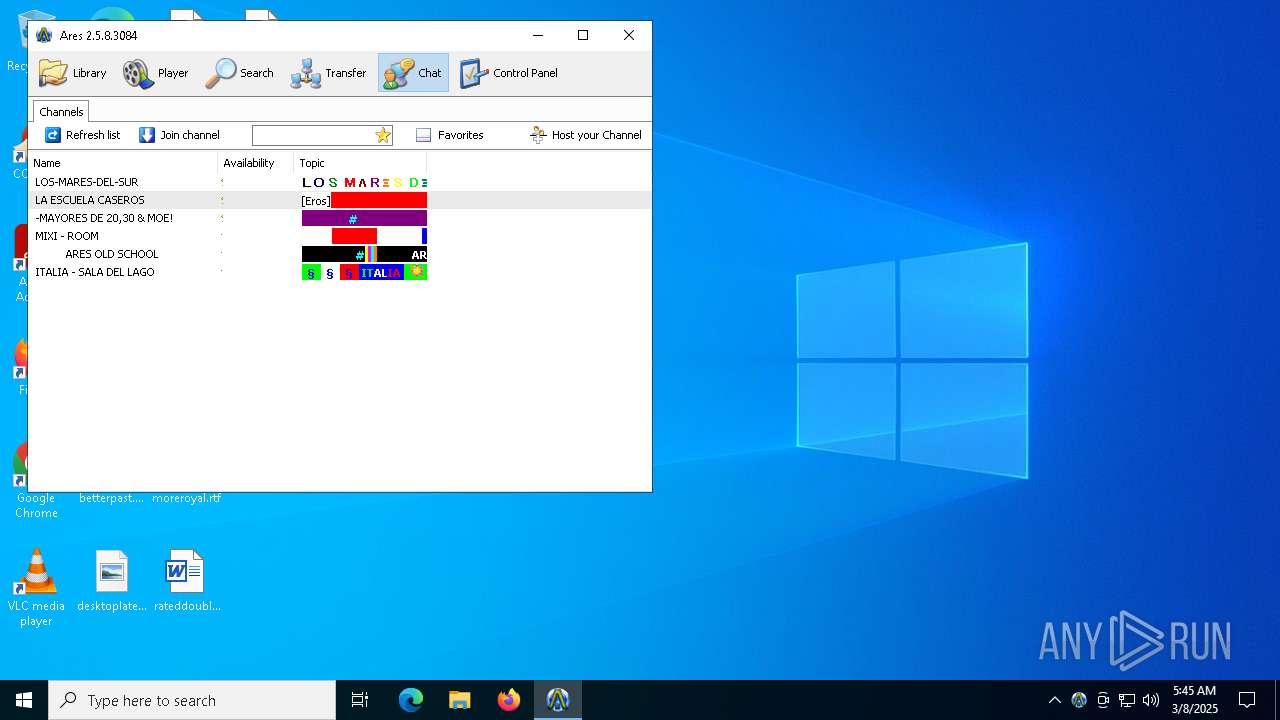Open desktoplate image file on desktop
Viewport: 1280px width, 720px height.
tap(112, 581)
